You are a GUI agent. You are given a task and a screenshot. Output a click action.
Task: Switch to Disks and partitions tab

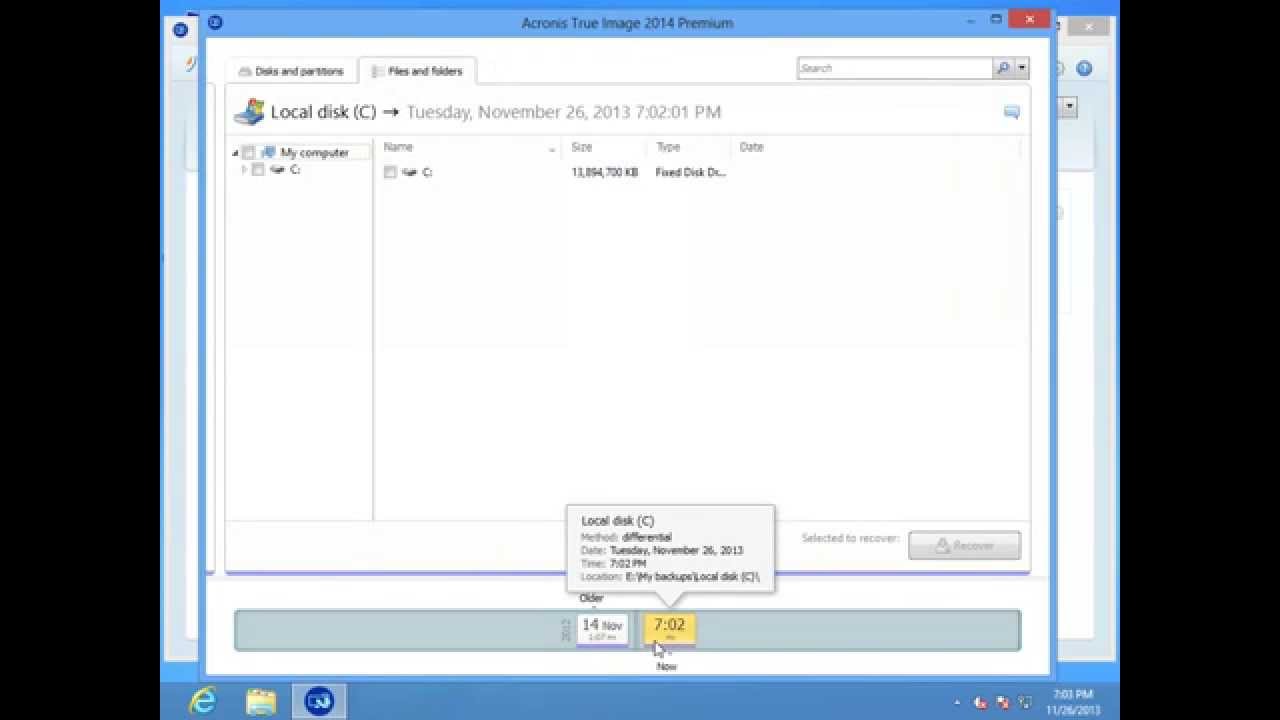(x=291, y=71)
